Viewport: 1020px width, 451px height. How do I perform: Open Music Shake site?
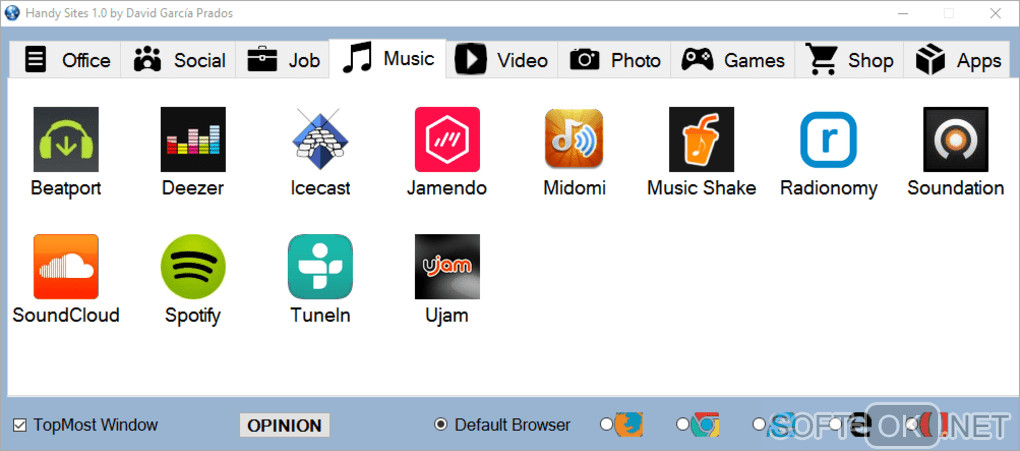coord(701,139)
